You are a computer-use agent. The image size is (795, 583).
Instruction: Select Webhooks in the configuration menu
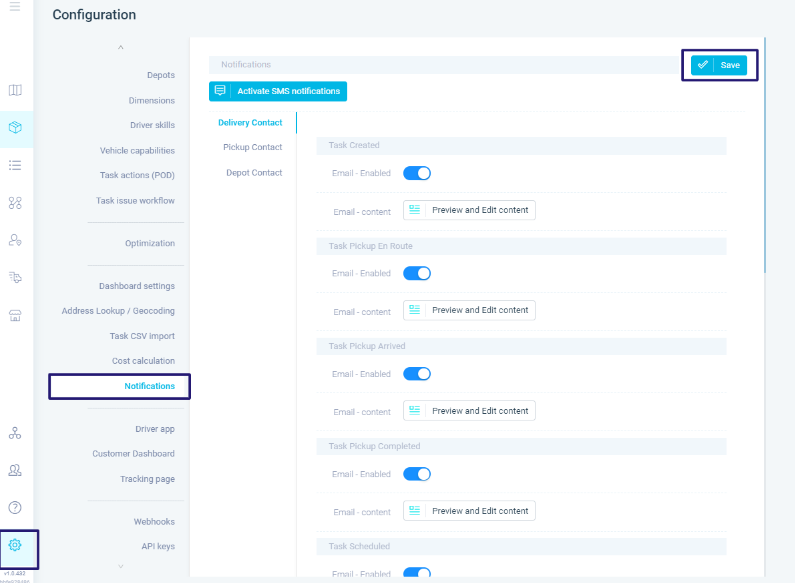point(154,522)
